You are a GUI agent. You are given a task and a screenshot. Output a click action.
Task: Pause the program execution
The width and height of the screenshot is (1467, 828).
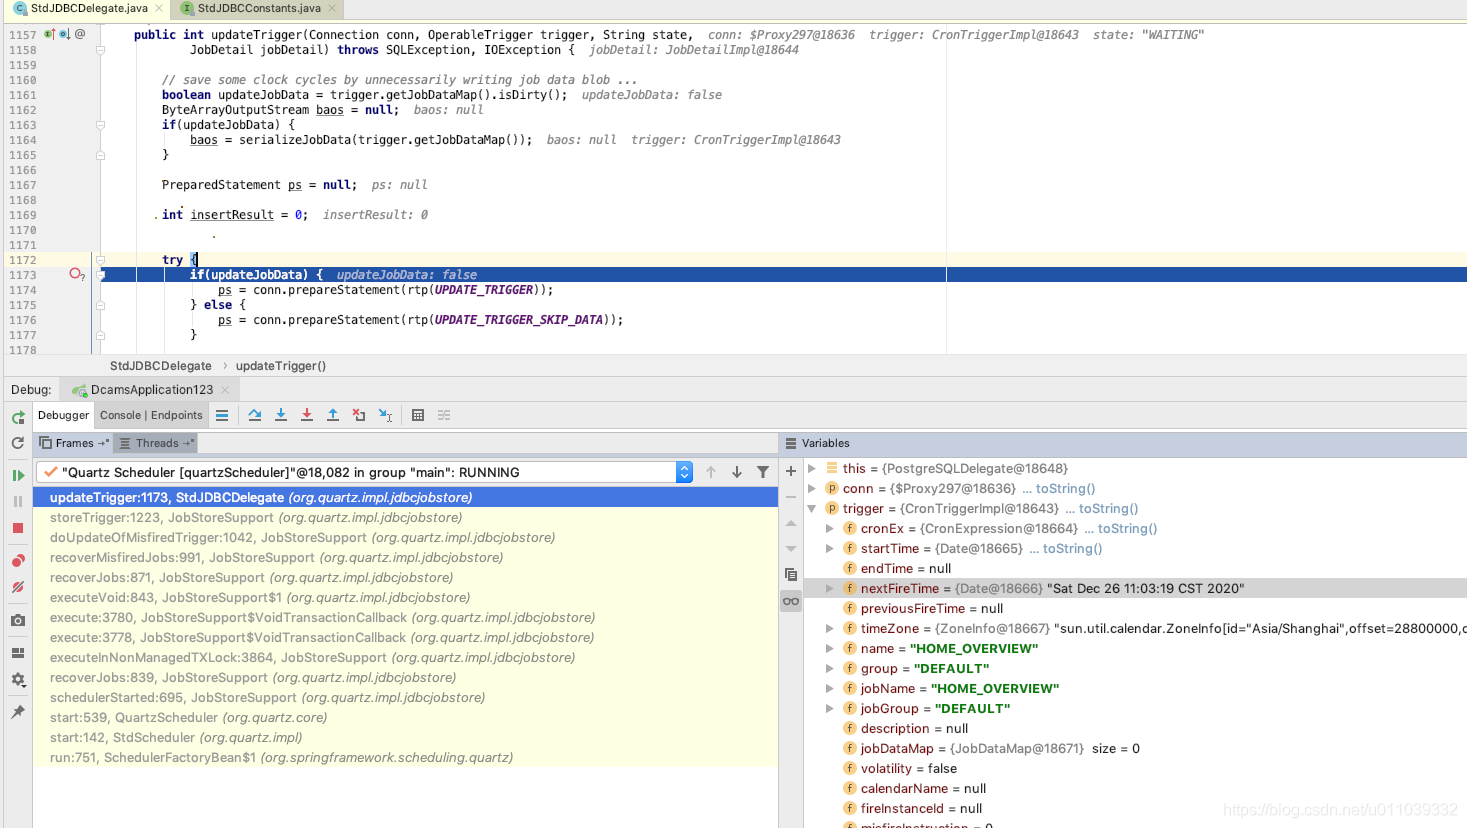pos(18,501)
